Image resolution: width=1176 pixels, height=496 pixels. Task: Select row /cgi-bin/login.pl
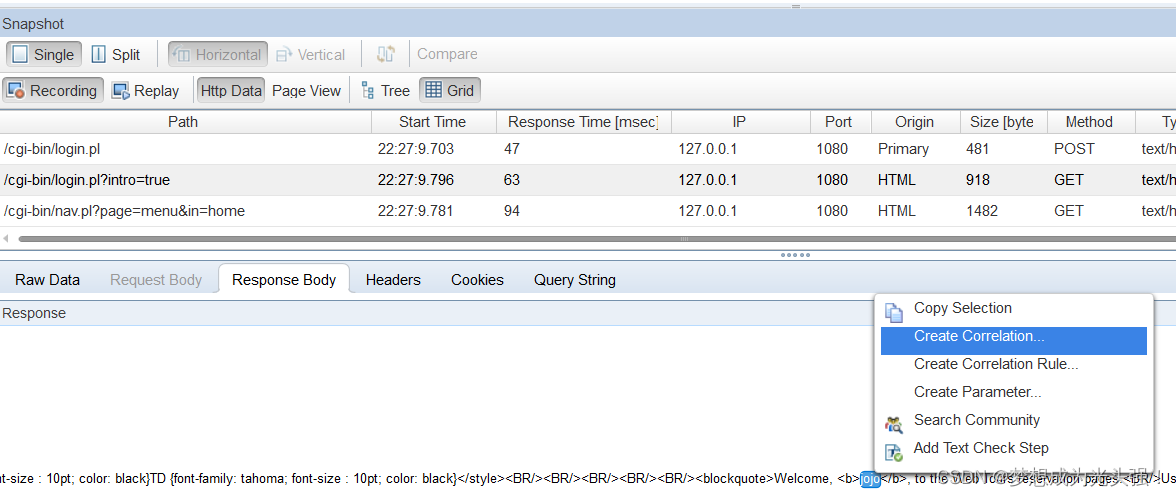coord(588,149)
